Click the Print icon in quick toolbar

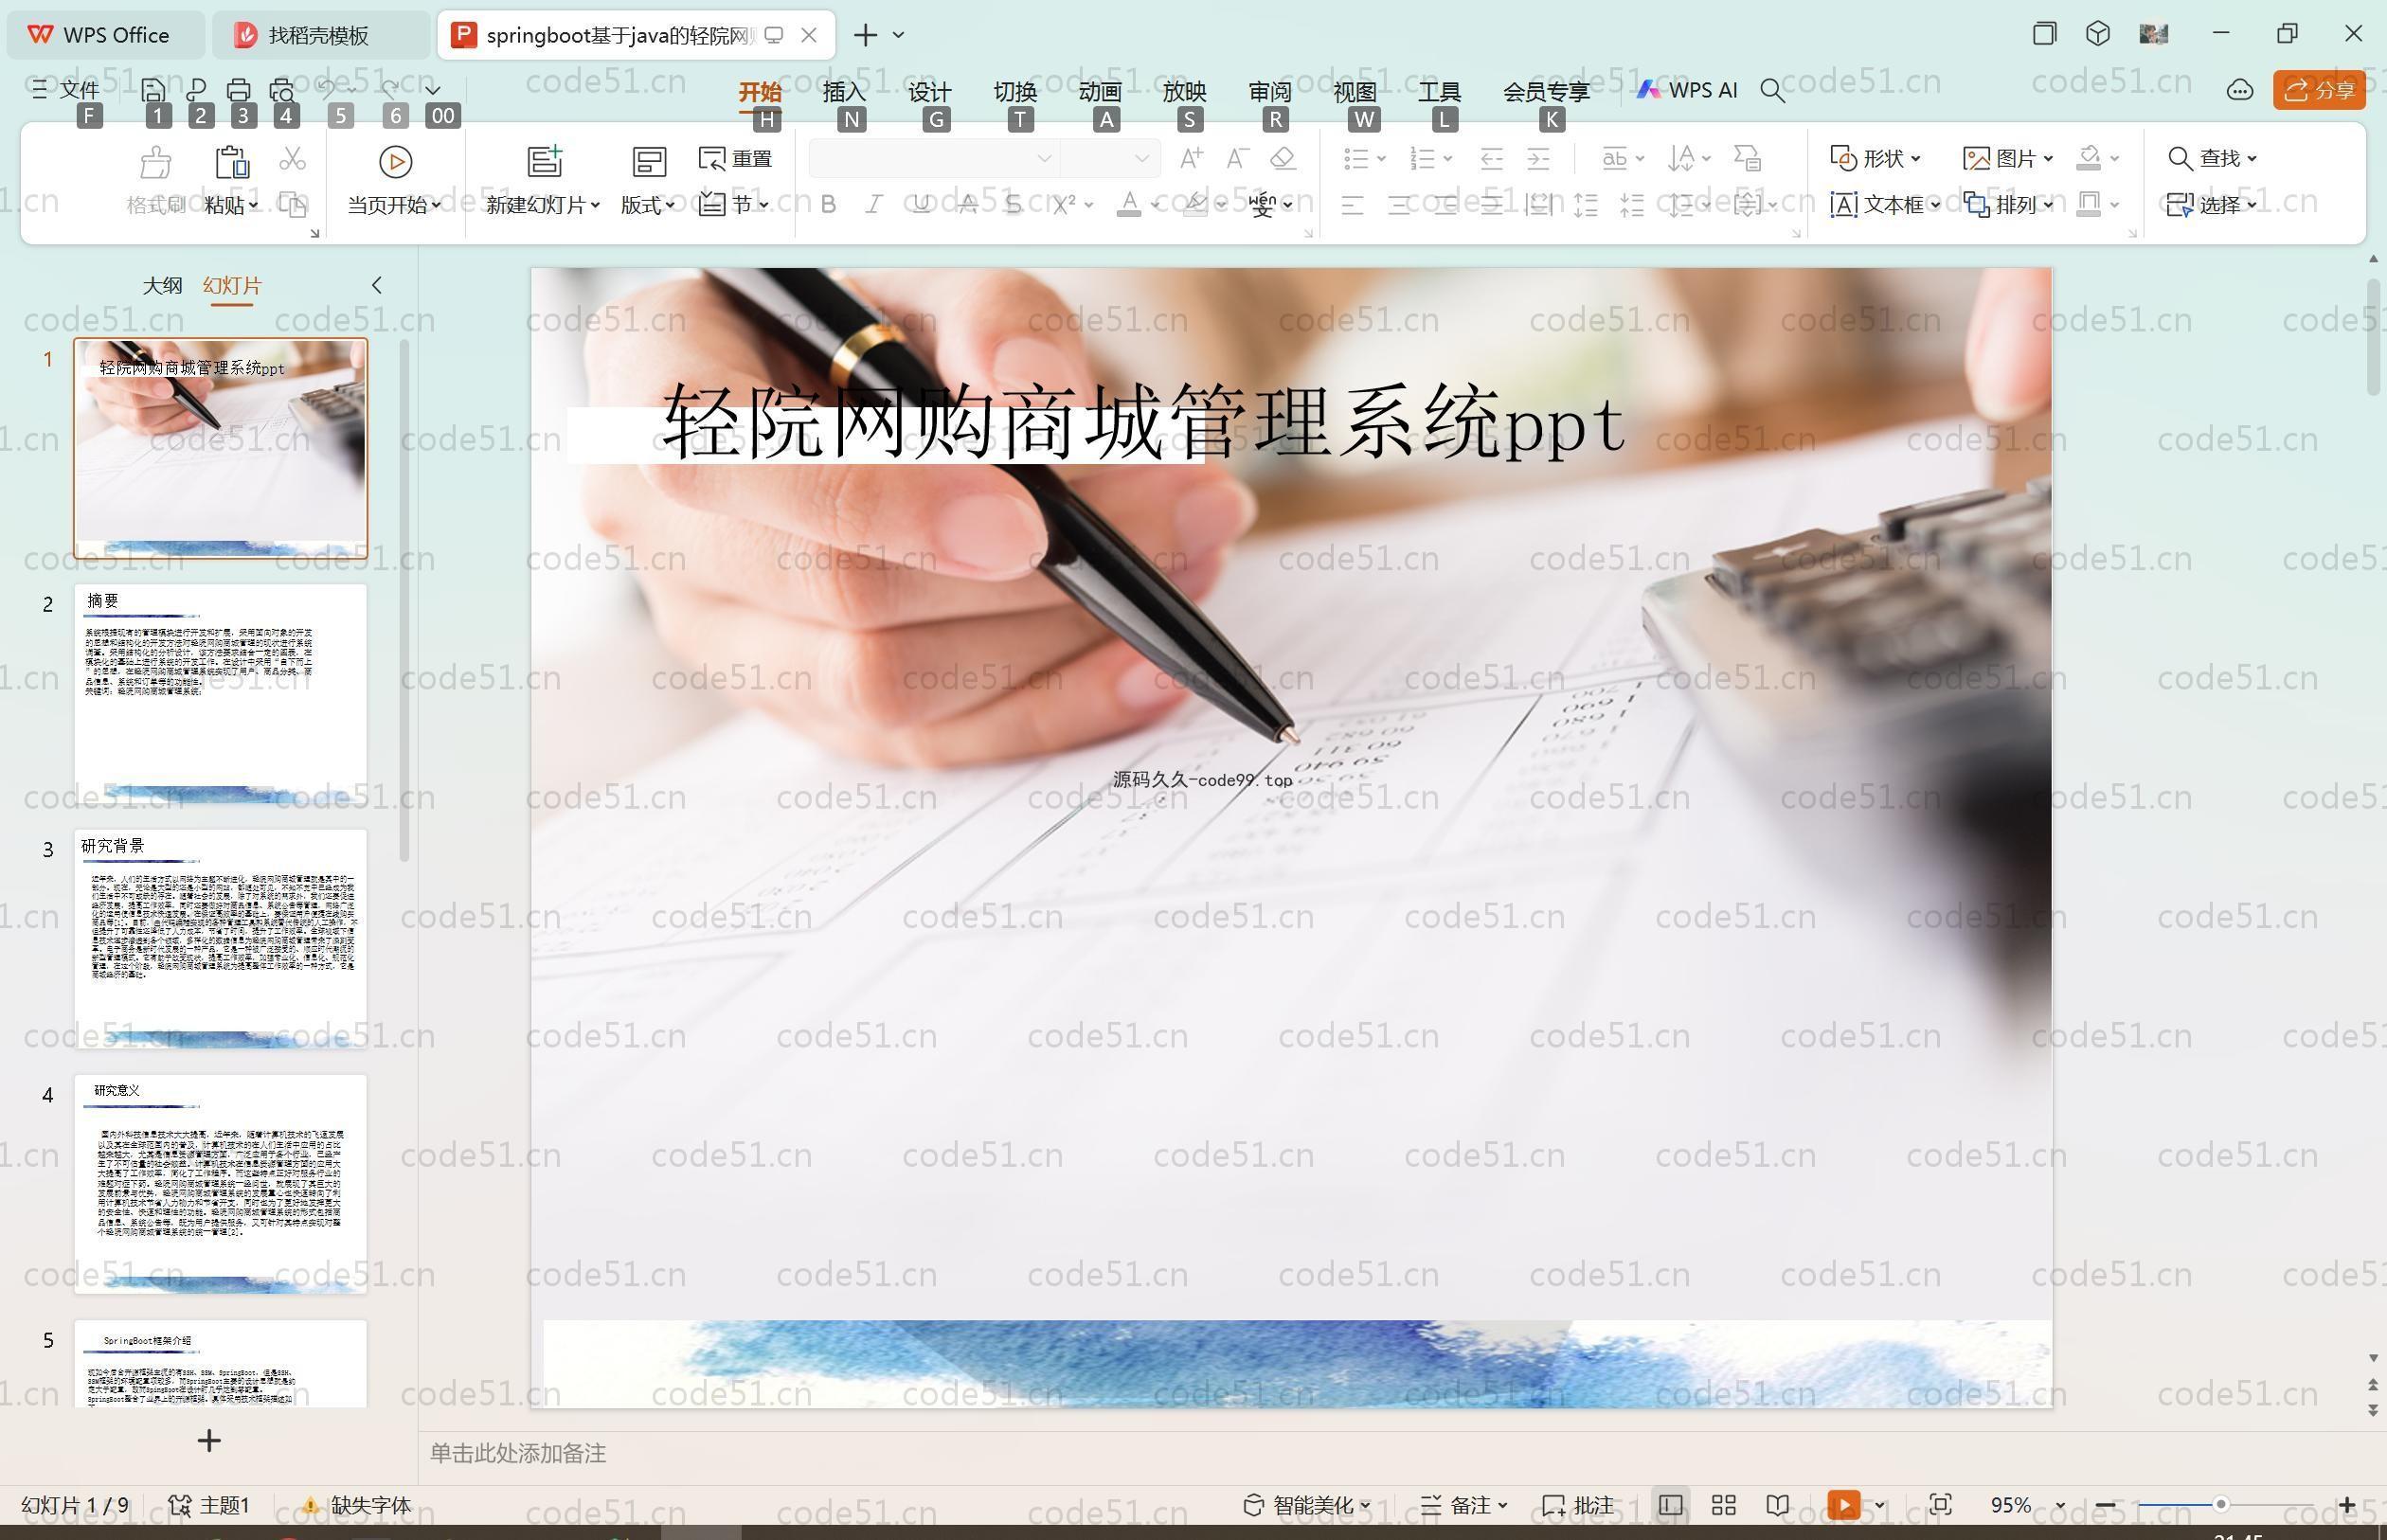click(x=238, y=90)
